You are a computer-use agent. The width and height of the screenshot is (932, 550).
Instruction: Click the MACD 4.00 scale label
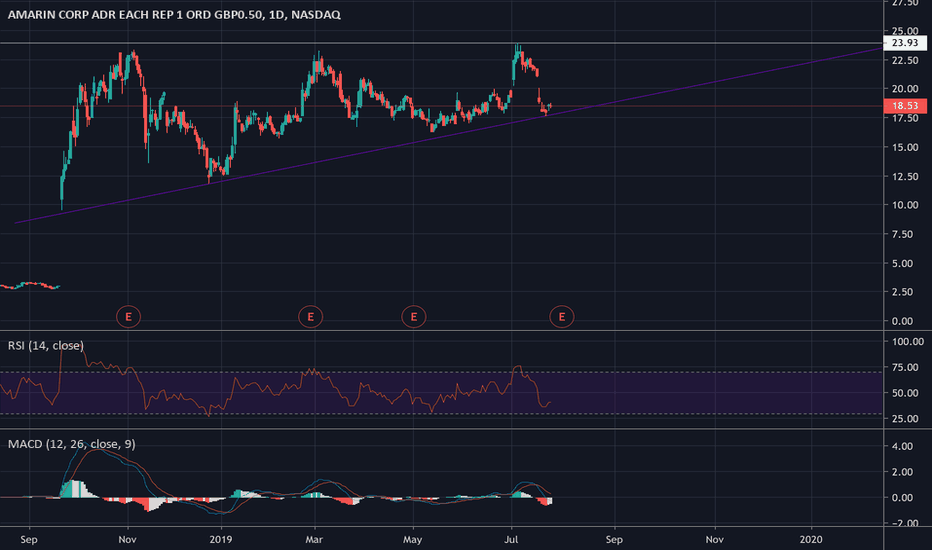pyautogui.click(x=903, y=447)
